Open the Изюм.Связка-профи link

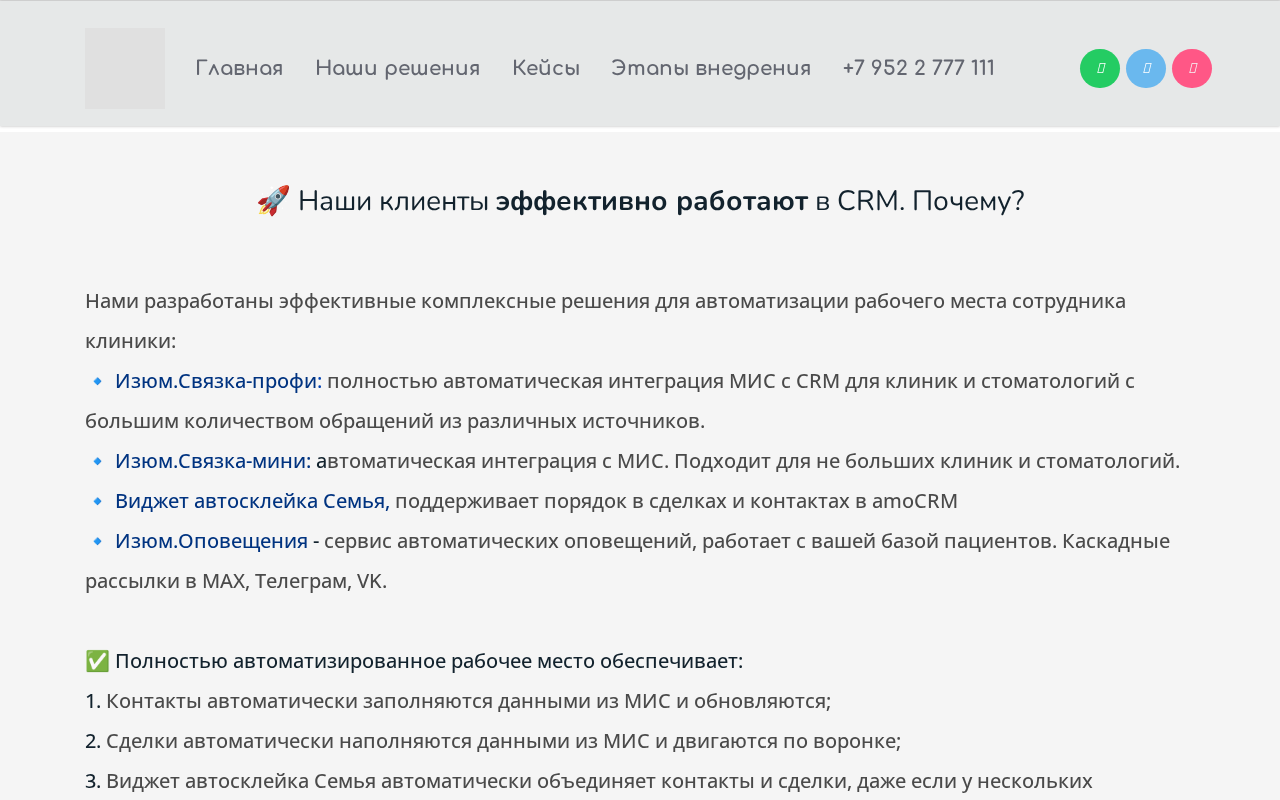[x=219, y=381]
